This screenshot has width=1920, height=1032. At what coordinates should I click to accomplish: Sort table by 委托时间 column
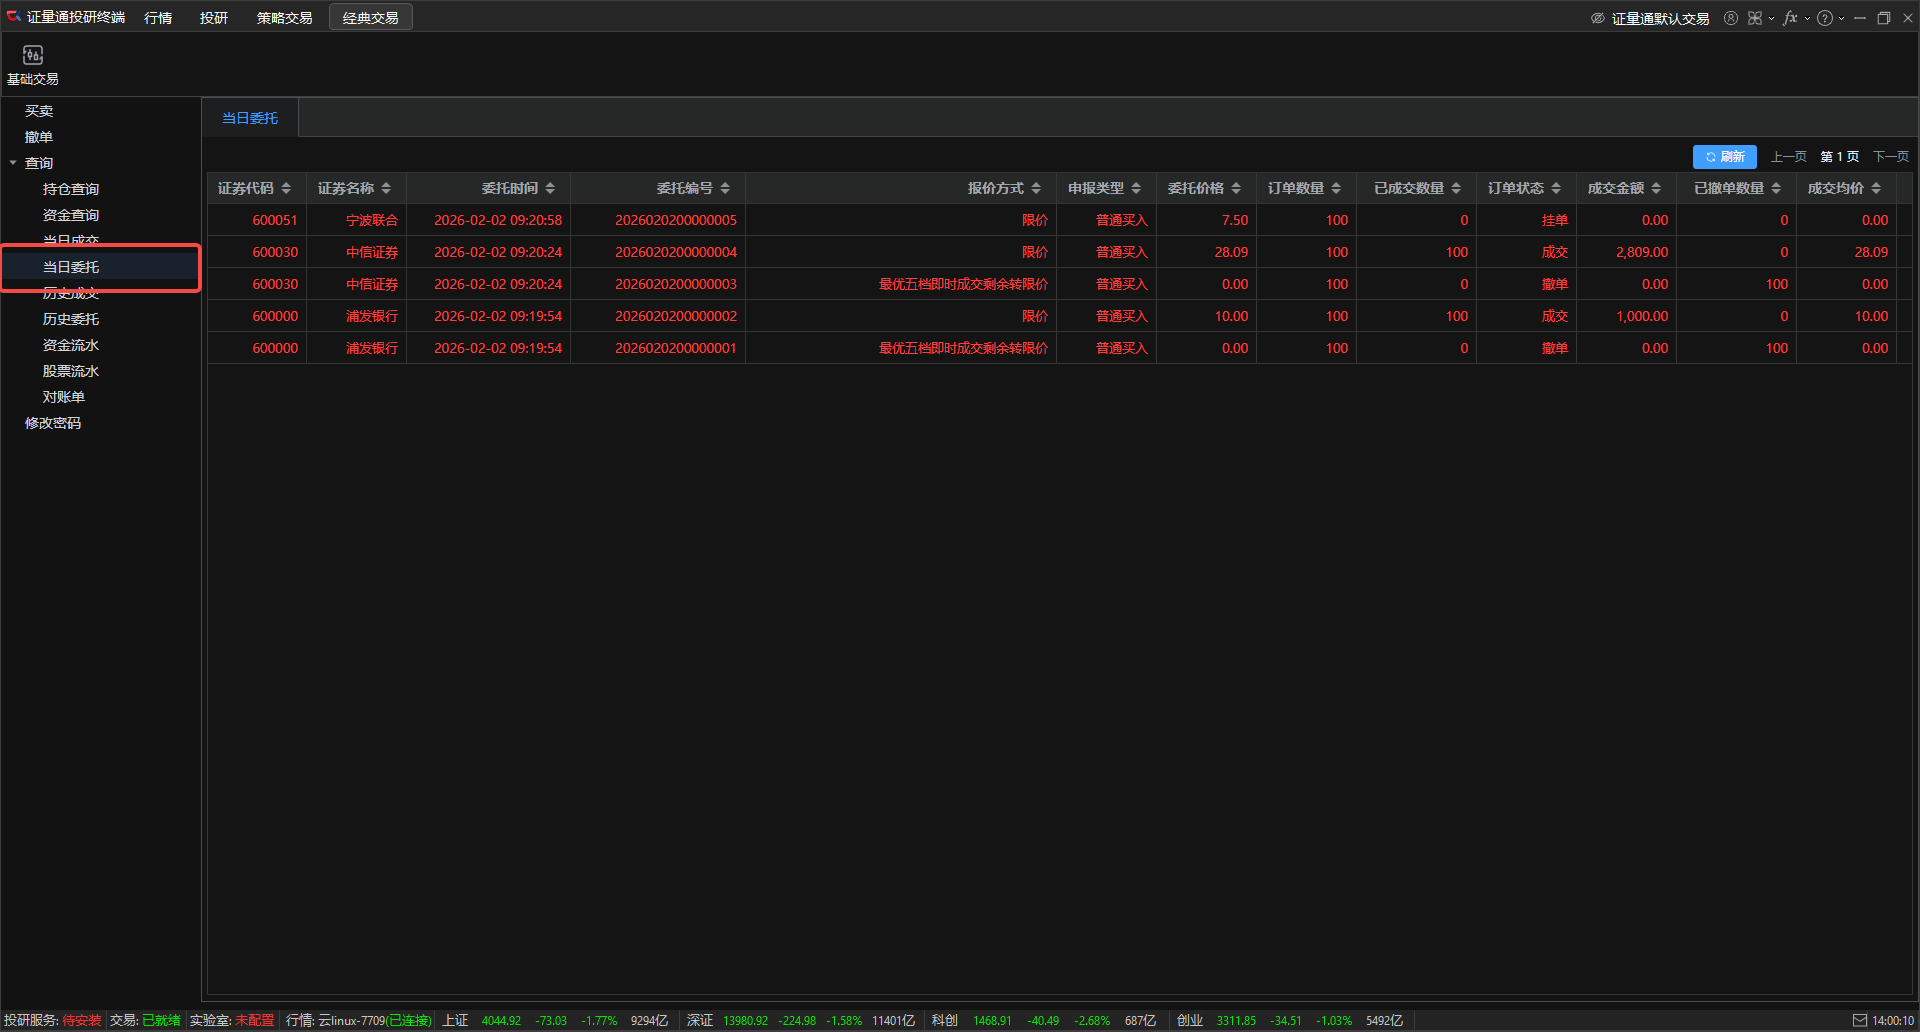(x=550, y=188)
